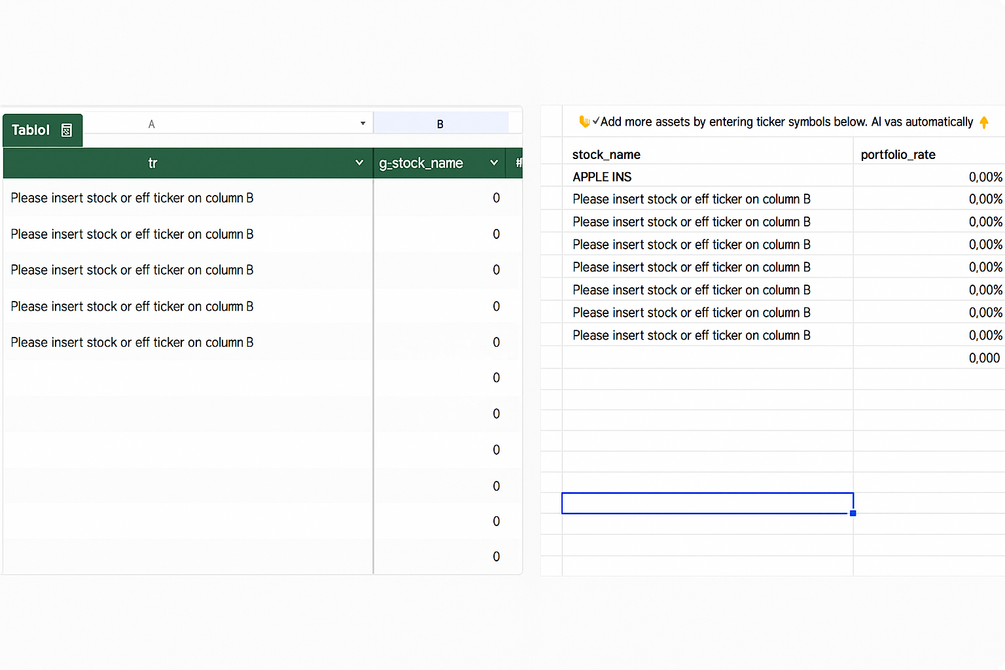Open the g_stock_name column filter dropdown
The height and width of the screenshot is (670, 1005).
point(494,163)
